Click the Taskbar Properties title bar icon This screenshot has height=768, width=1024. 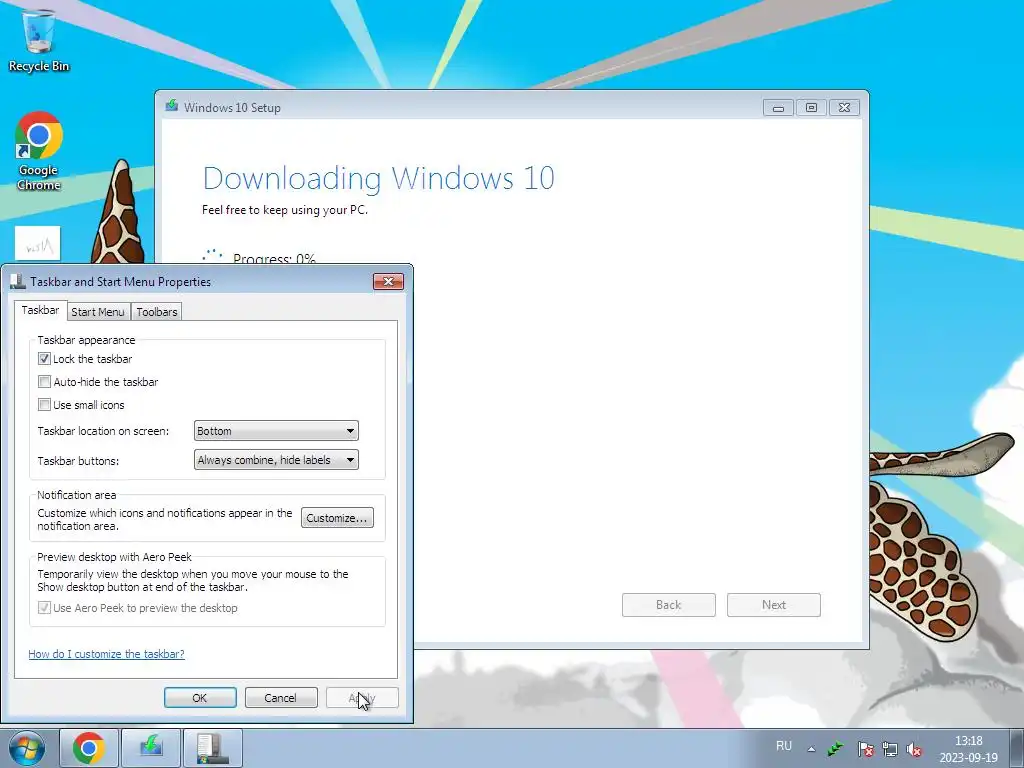tap(18, 281)
